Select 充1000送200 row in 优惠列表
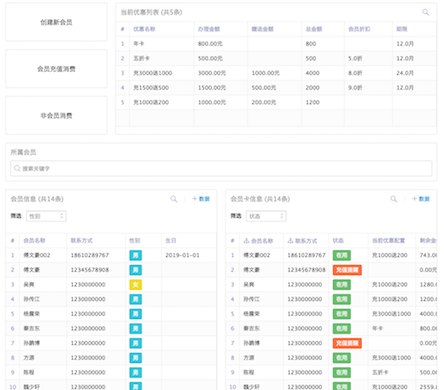The image size is (444, 390). 276,102
